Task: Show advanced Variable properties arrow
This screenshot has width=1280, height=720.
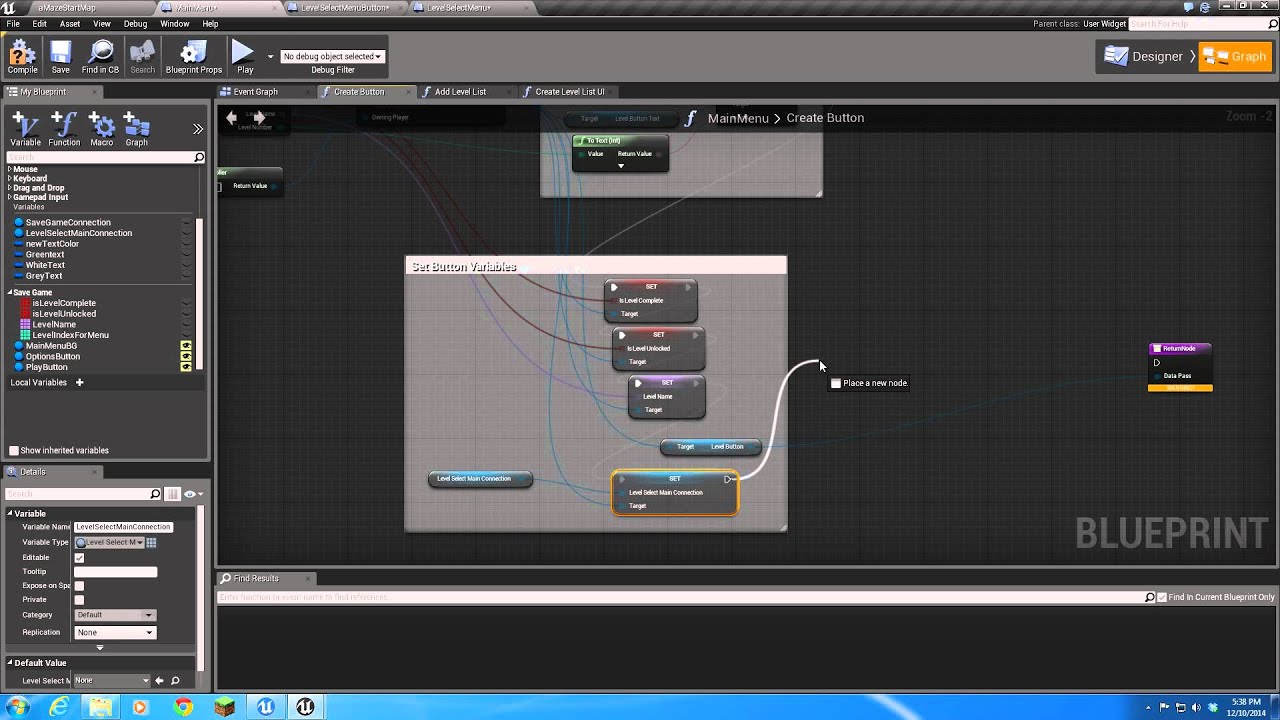Action: tap(99, 648)
